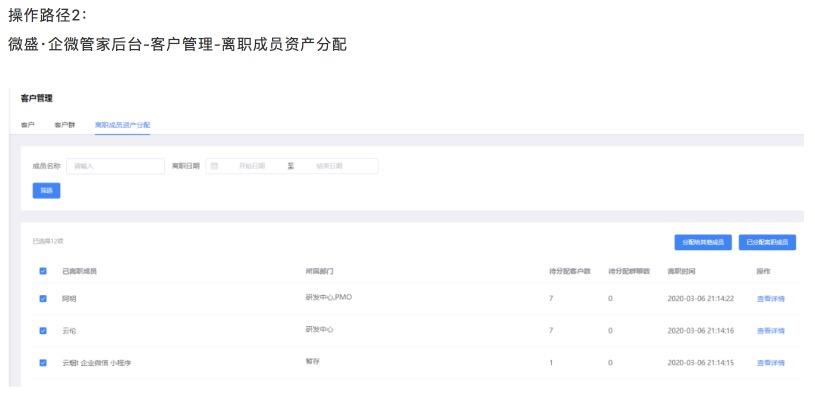The image size is (815, 394).
Task: Click the 2020-03-06 21:14:15 timestamp
Action: (x=701, y=363)
